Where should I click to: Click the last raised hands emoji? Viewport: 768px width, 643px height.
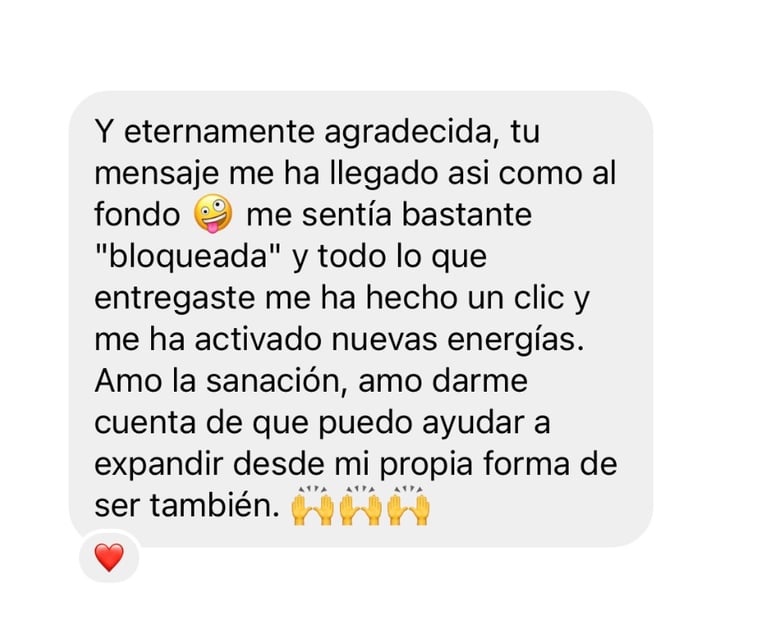[408, 505]
